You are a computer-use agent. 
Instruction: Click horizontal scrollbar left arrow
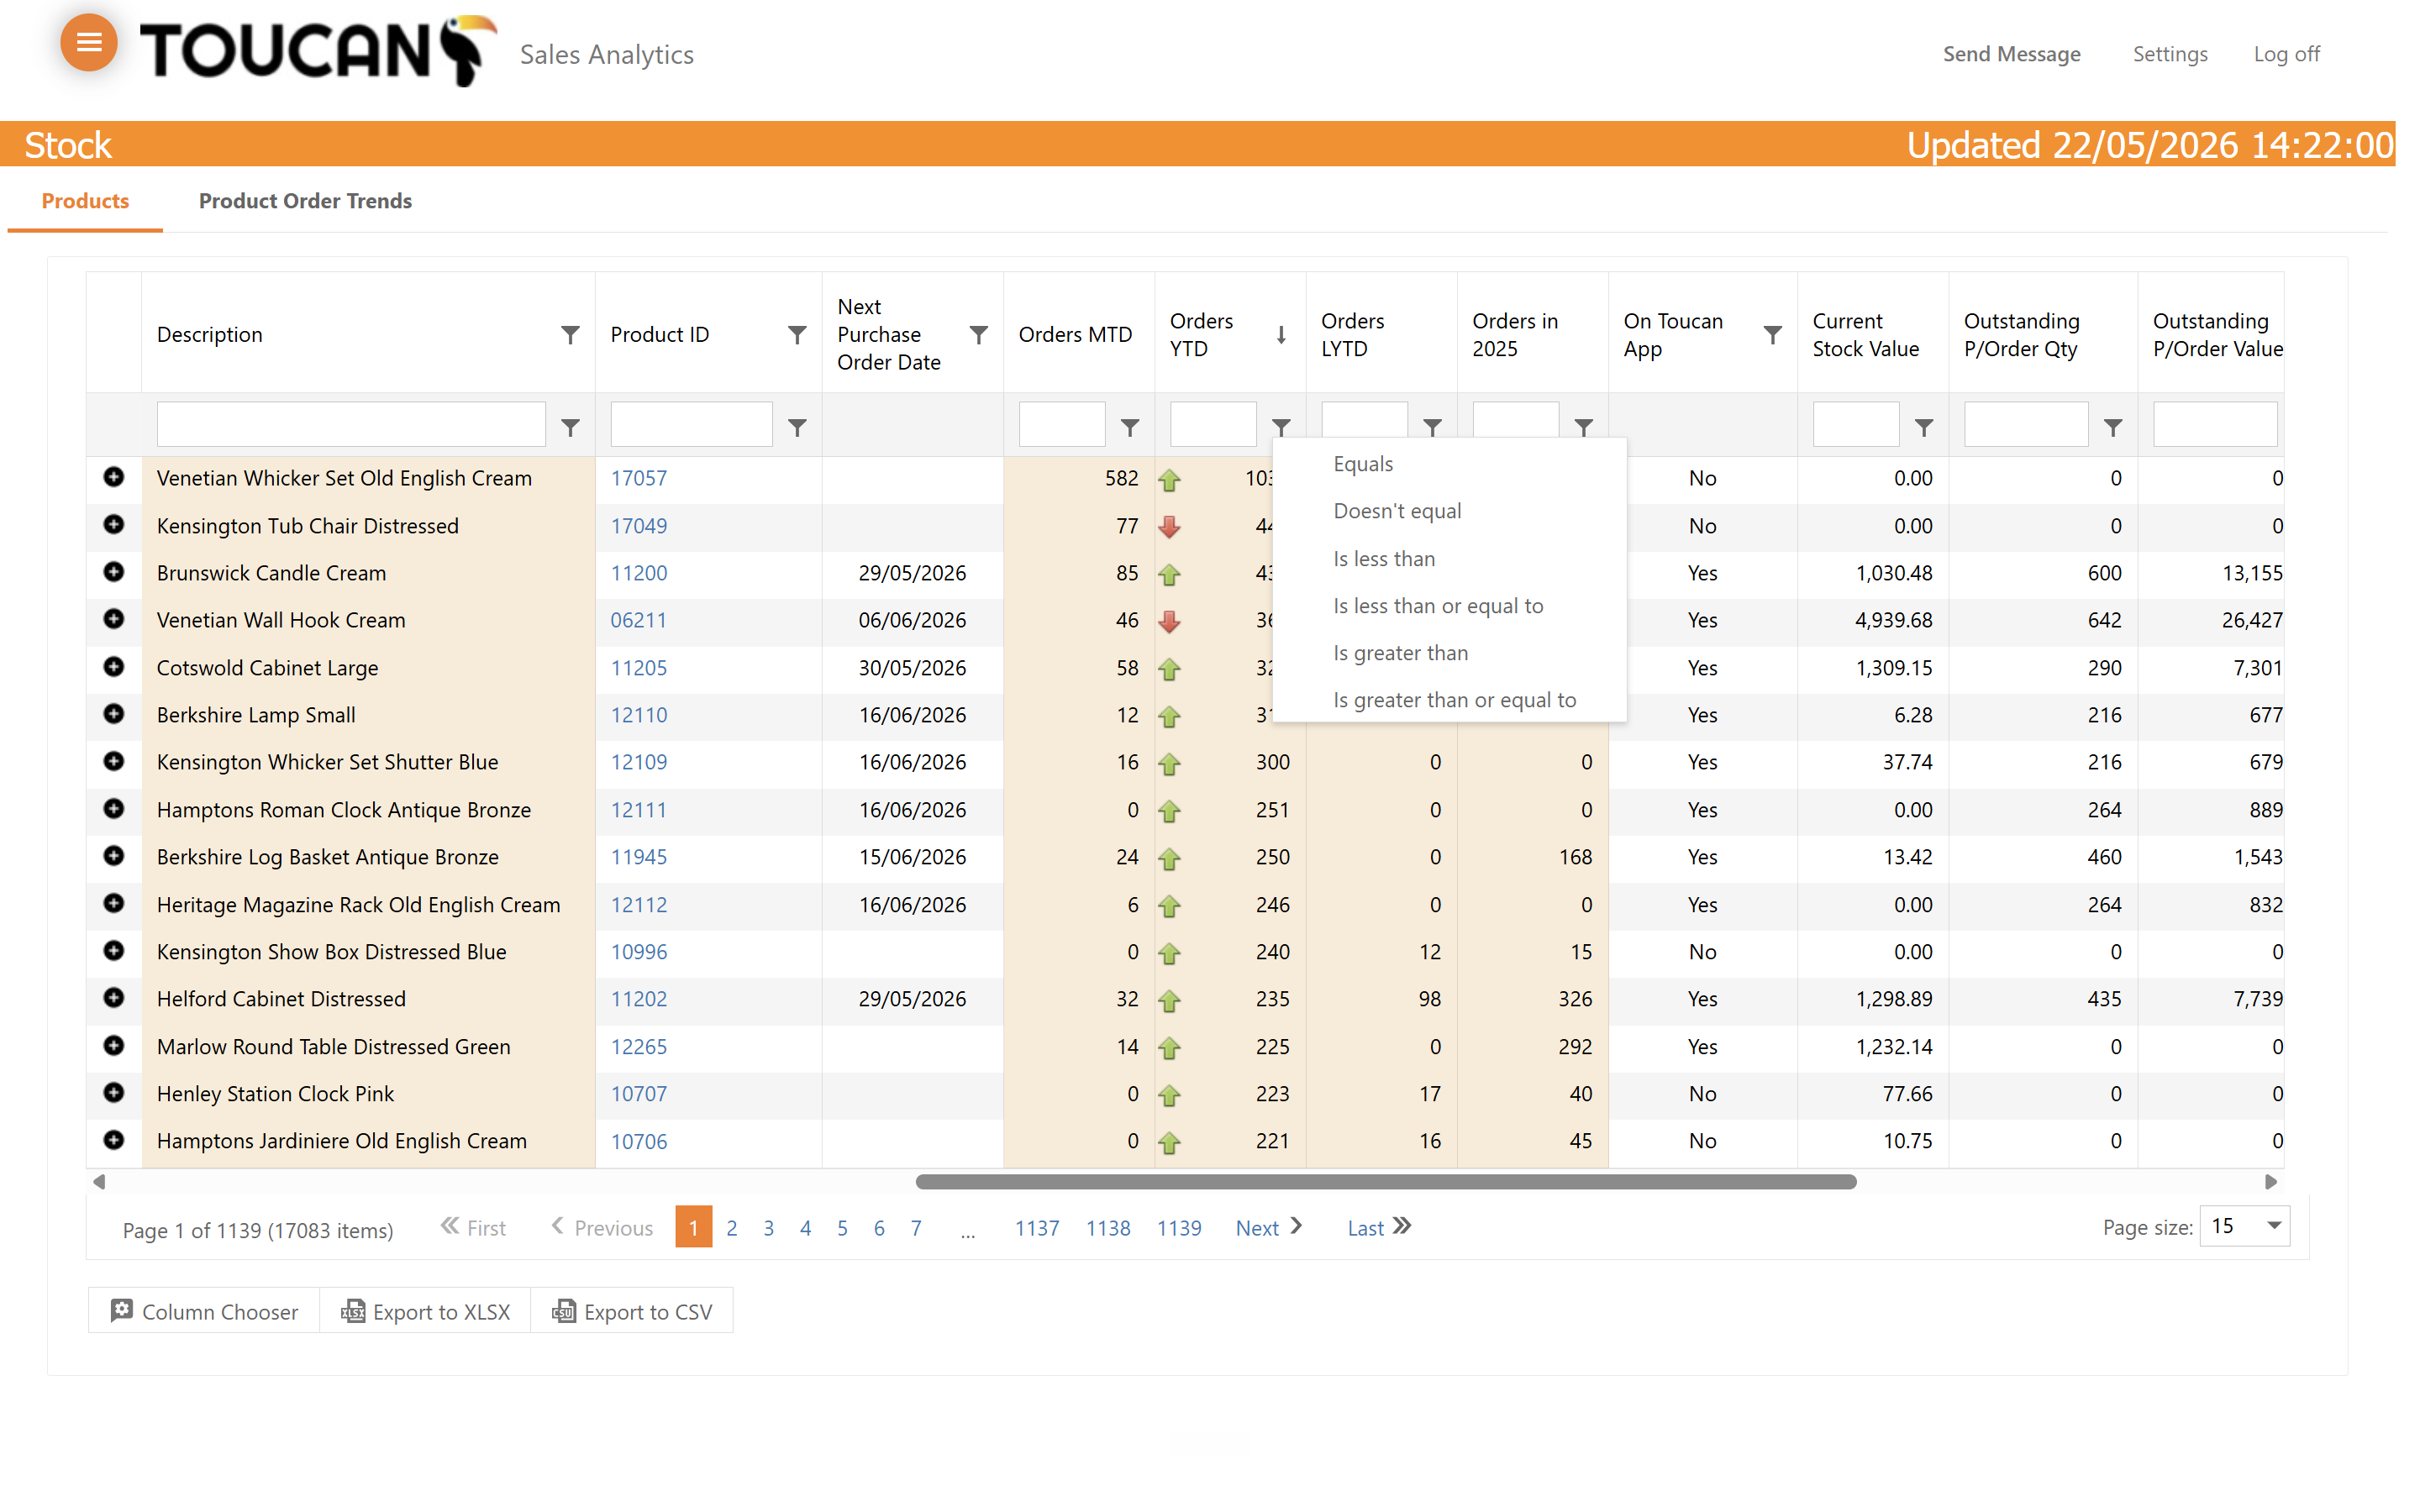click(x=99, y=1182)
